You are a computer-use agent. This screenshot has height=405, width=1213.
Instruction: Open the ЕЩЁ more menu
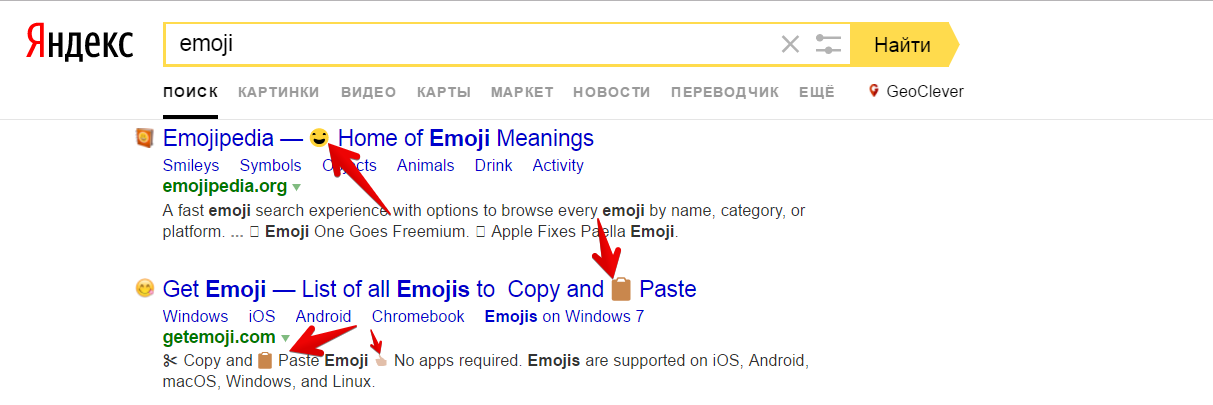(x=816, y=92)
